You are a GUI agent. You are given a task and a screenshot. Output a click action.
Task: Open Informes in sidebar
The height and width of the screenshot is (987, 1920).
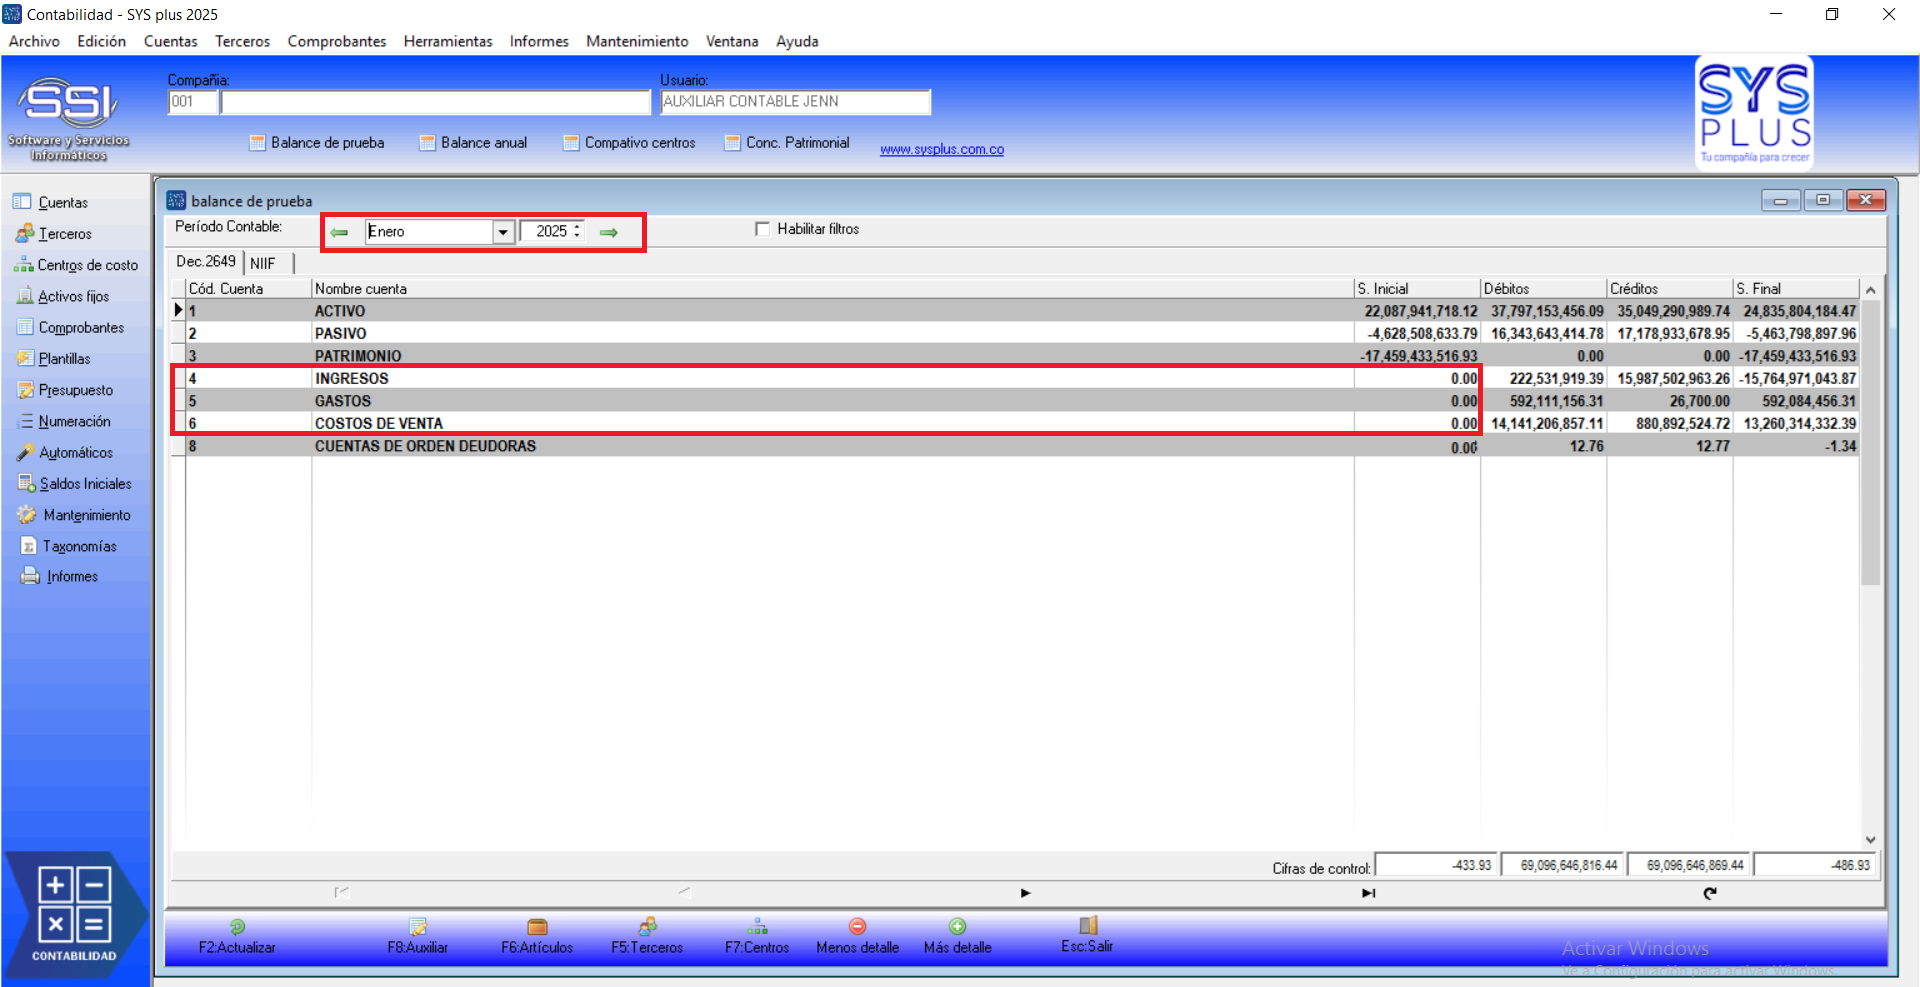60,576
